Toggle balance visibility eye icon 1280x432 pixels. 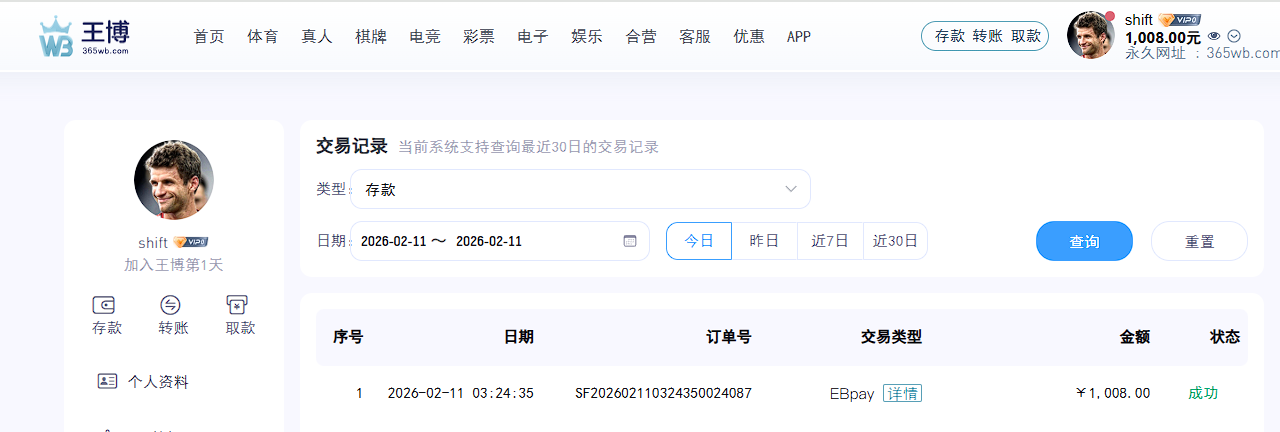[1215, 36]
